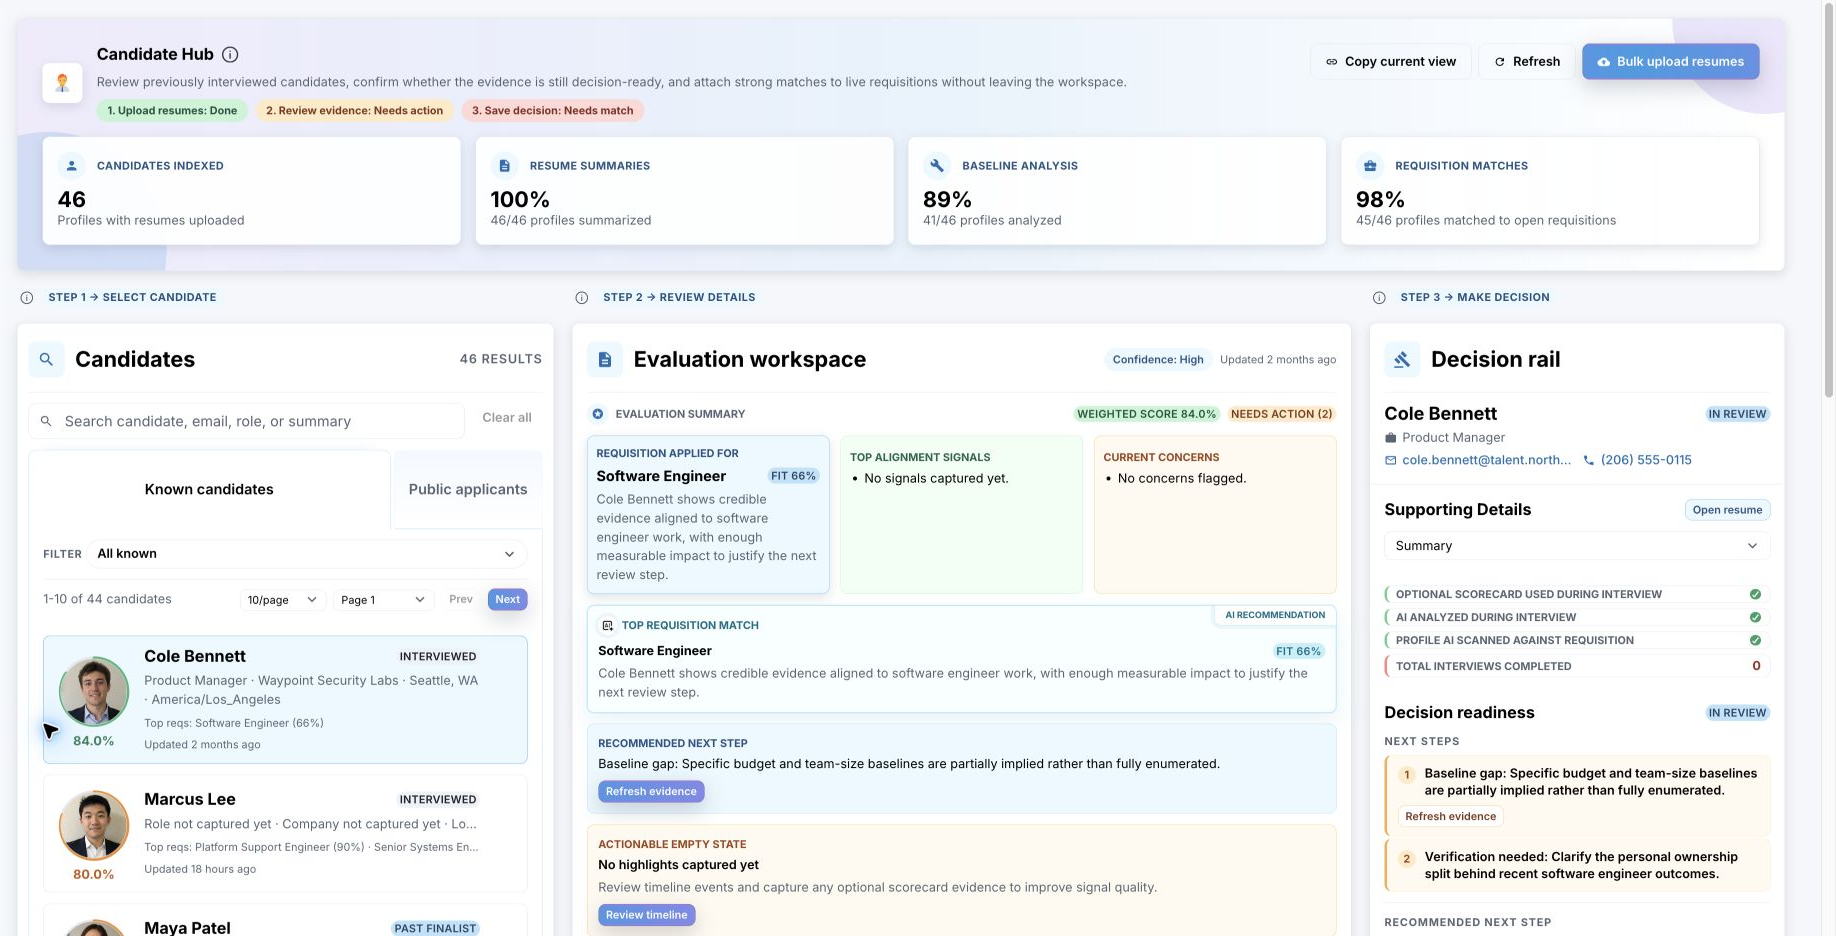Click the Step 3 info icon
The height and width of the screenshot is (936, 1836).
(x=1379, y=297)
